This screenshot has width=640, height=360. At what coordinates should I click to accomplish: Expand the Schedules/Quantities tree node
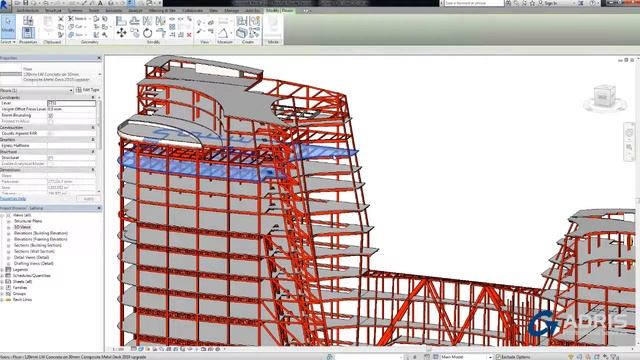click(x=2, y=276)
